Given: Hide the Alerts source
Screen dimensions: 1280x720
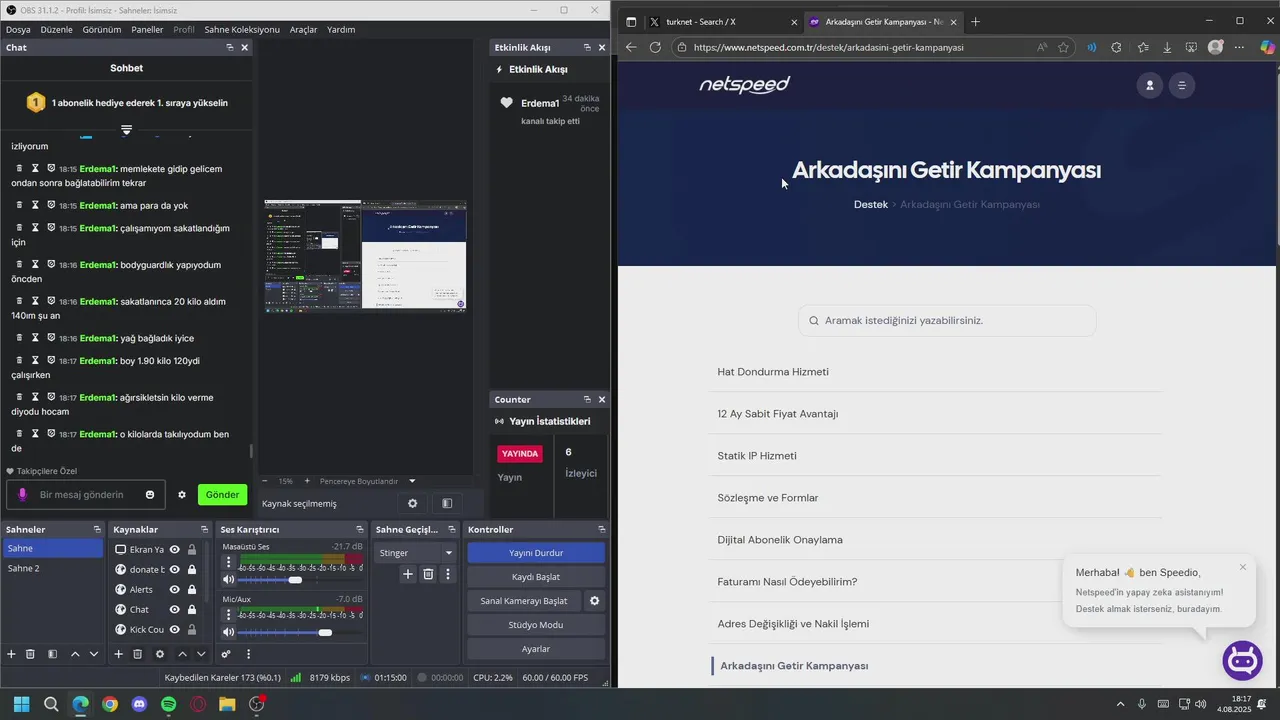Looking at the screenshot, I should [x=175, y=589].
